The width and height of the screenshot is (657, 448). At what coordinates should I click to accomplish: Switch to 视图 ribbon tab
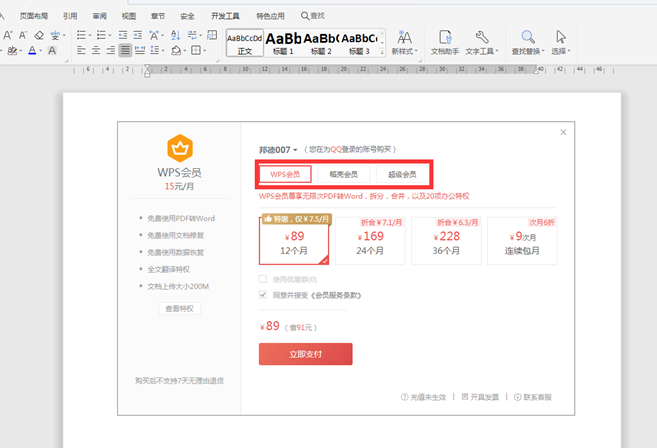[129, 16]
